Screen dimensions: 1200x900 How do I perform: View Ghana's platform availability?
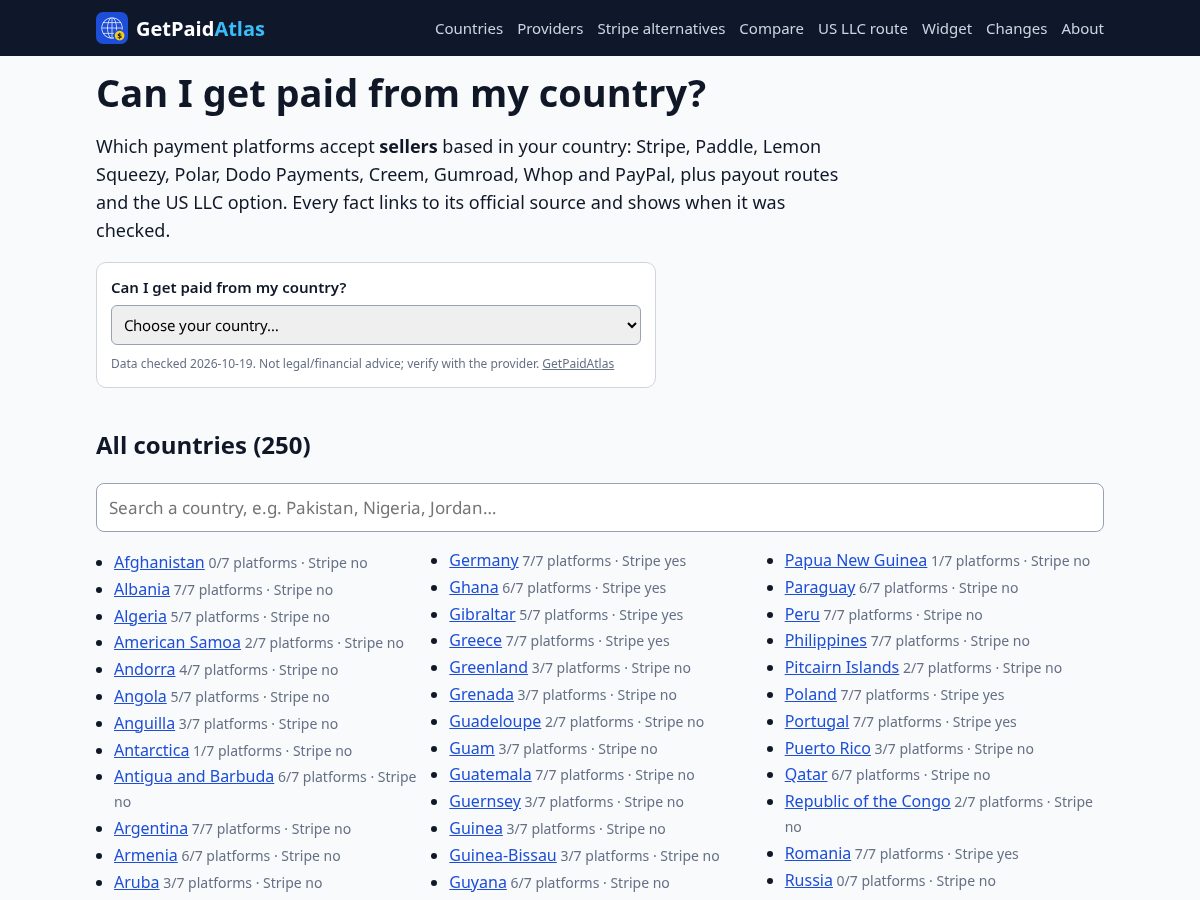pos(474,587)
